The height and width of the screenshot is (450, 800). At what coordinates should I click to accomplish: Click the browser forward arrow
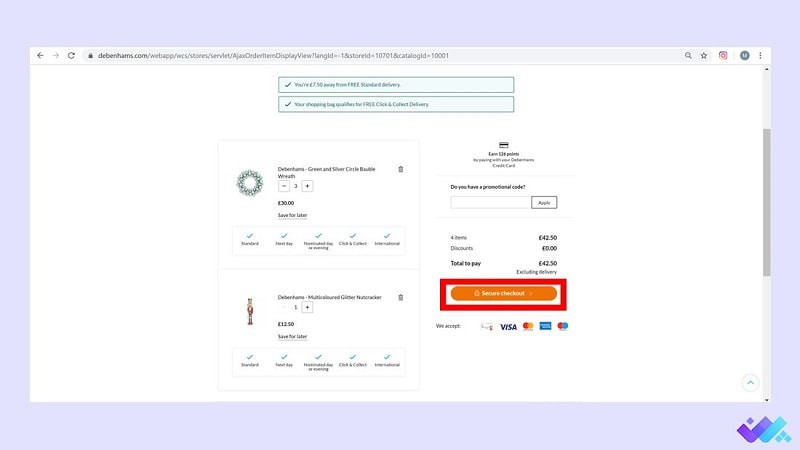pos(56,56)
